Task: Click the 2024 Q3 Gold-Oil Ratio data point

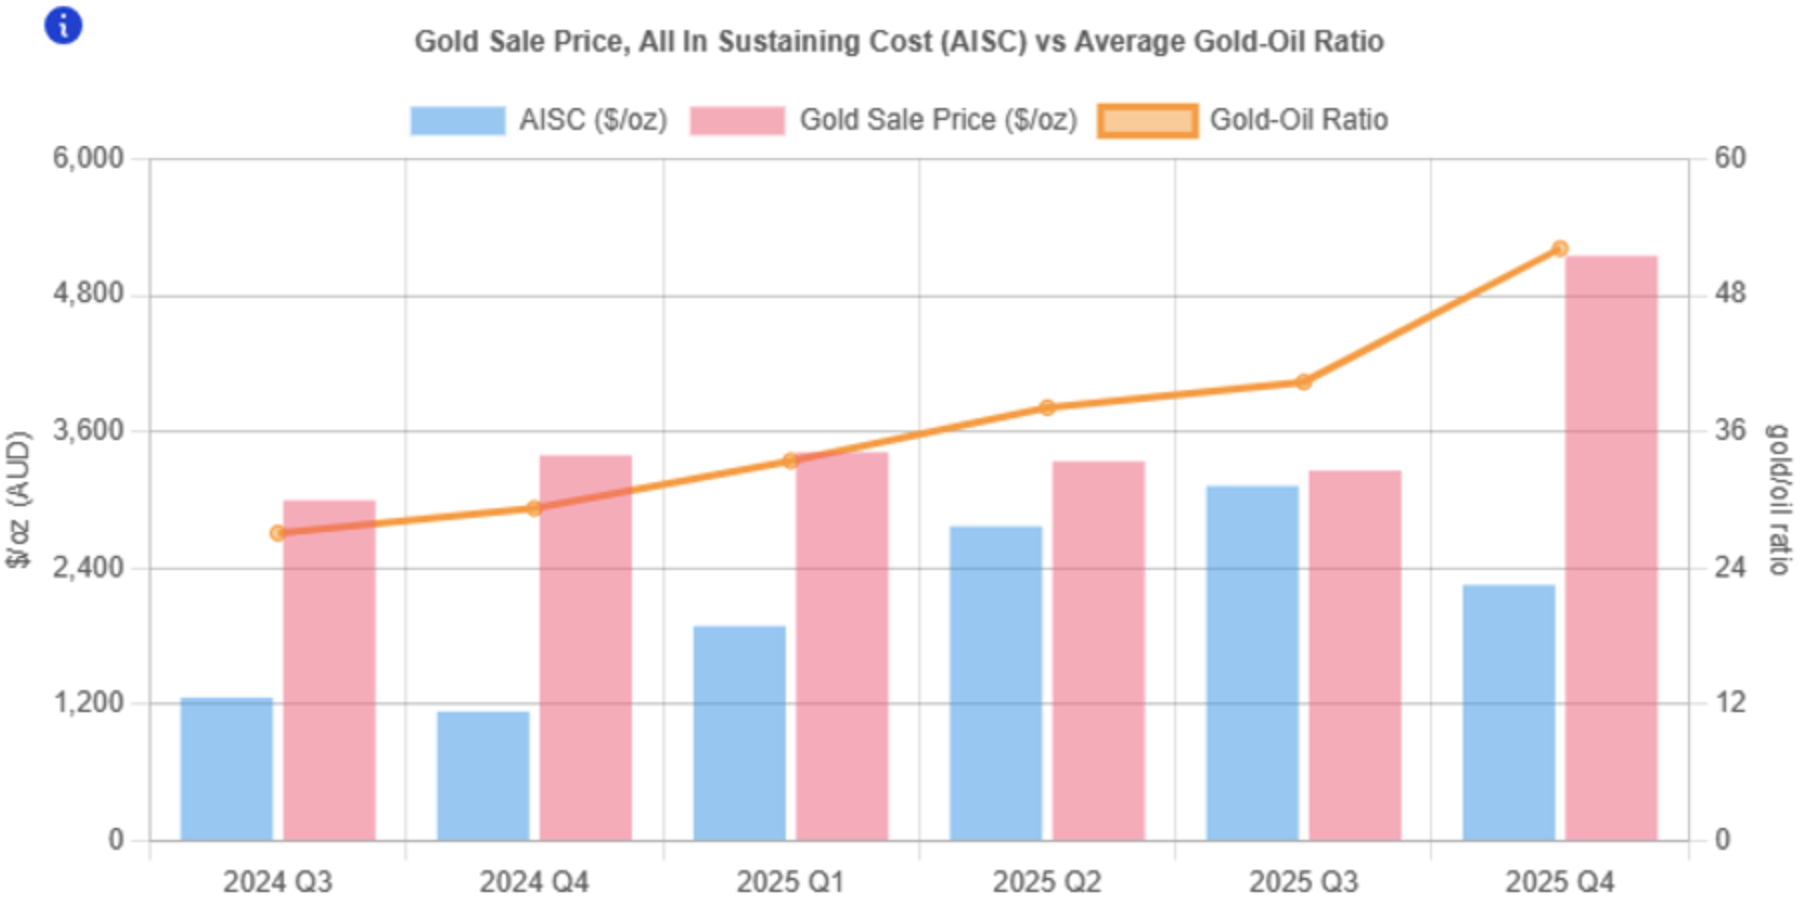Action: tap(277, 533)
